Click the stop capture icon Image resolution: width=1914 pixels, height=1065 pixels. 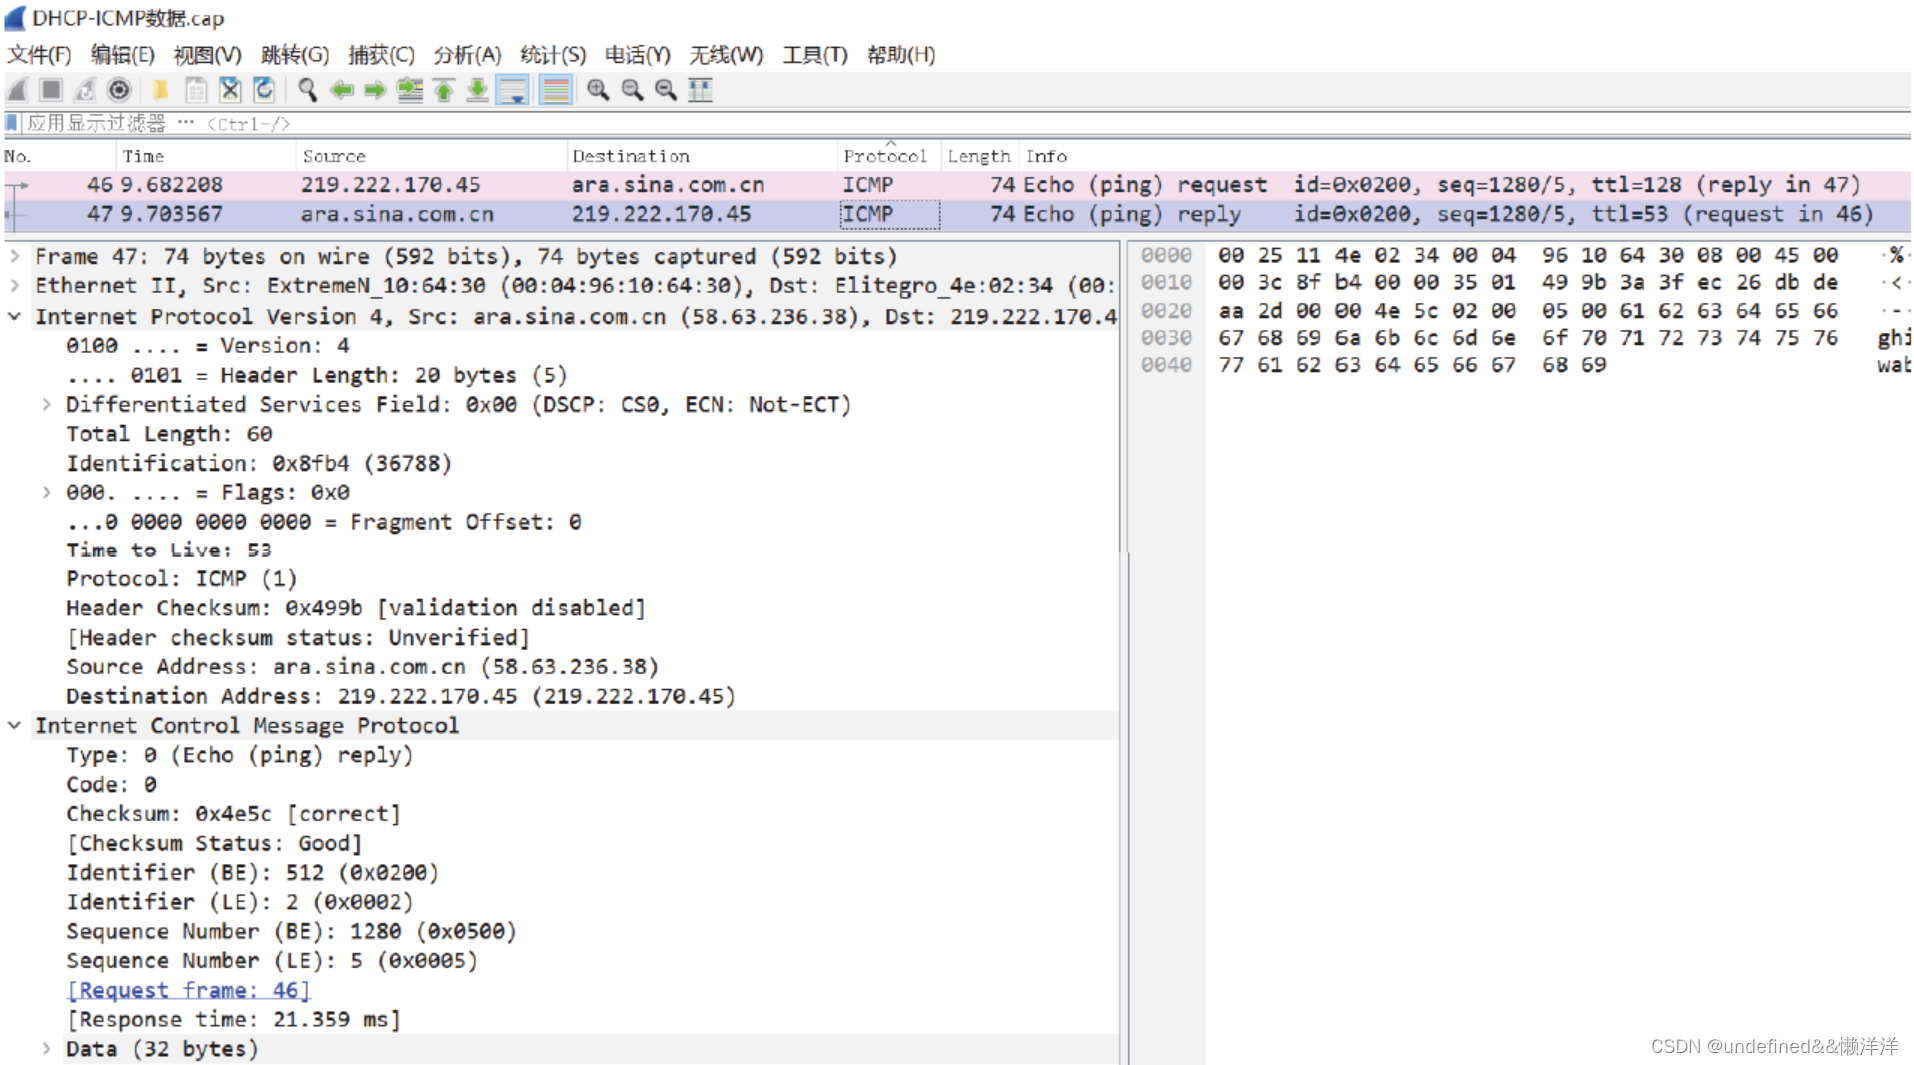click(50, 91)
